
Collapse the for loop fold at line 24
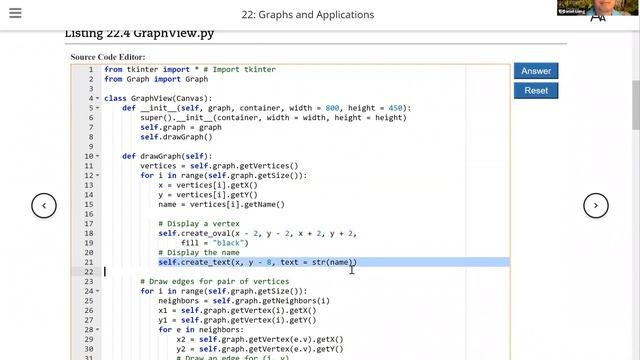[x=98, y=291]
